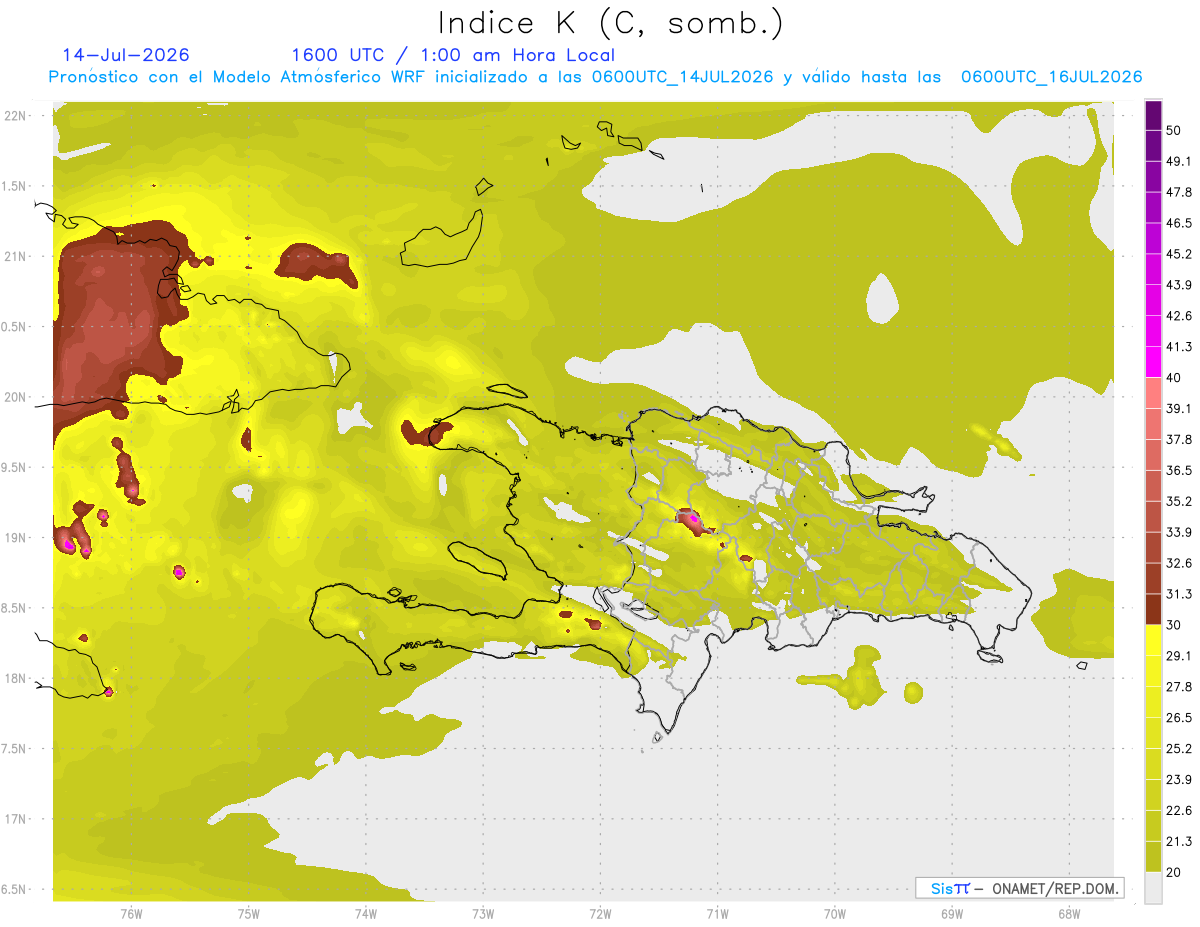Click the colorbar label '42.6'
This screenshot has width=1200, height=927.
coord(1179,316)
